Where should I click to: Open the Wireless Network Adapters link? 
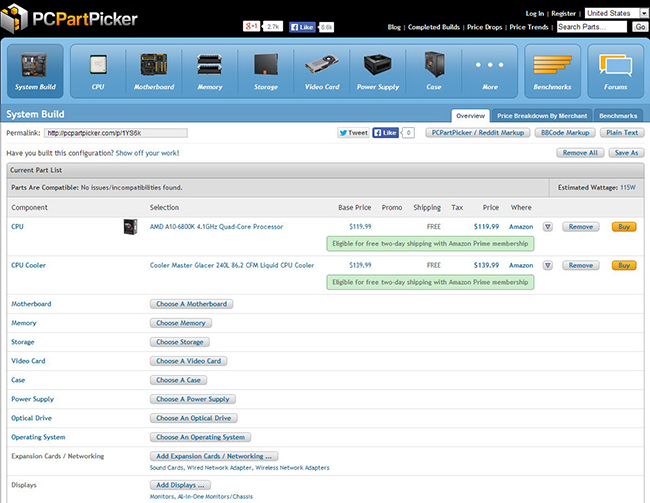point(292,468)
